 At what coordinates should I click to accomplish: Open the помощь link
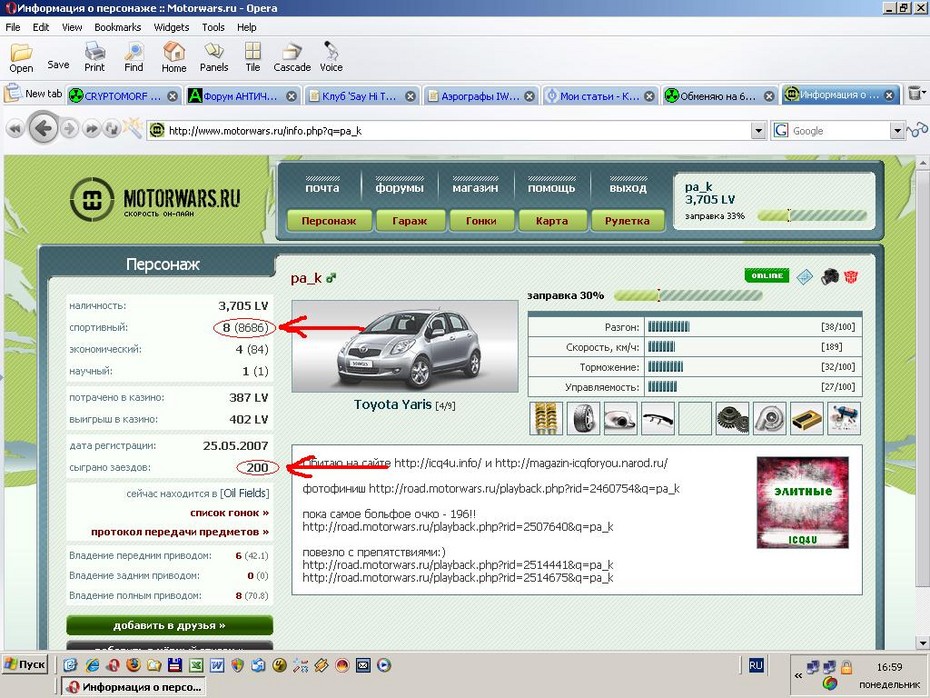click(x=552, y=187)
